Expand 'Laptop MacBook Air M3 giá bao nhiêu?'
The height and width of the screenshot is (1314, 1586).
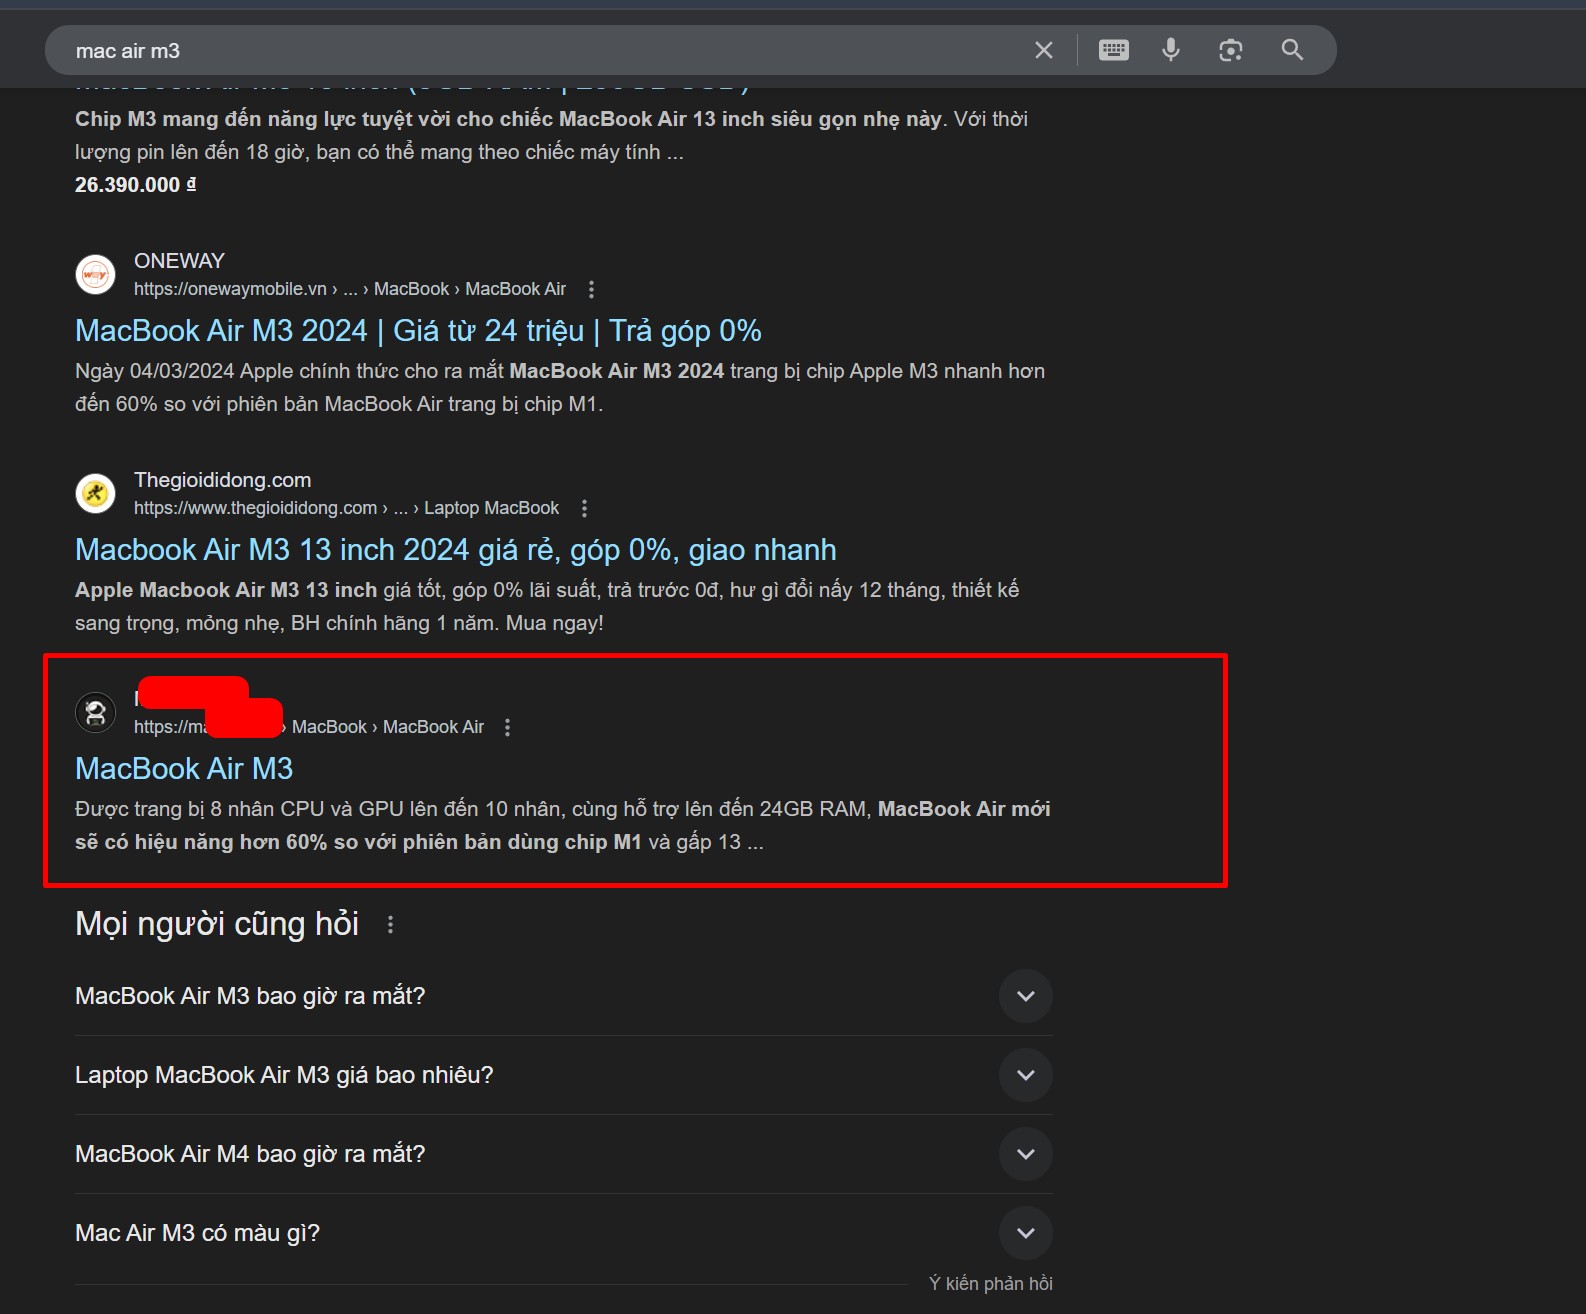click(x=564, y=1075)
